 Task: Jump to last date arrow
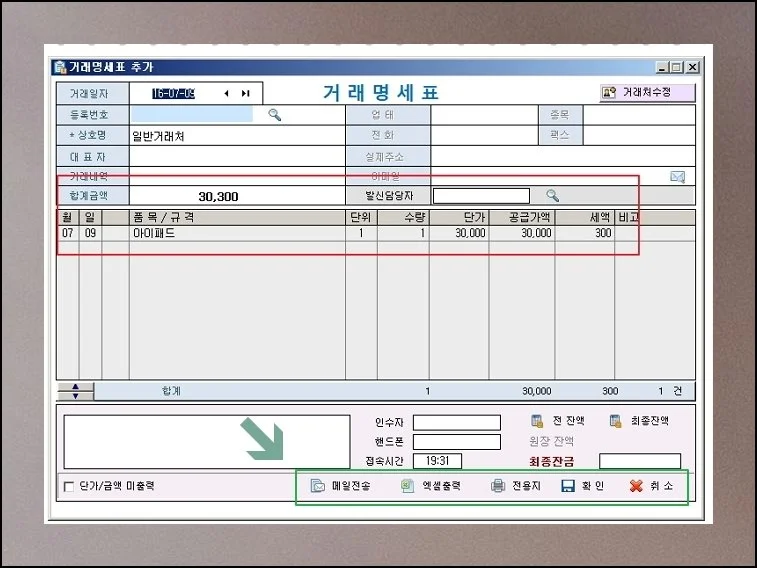point(246,93)
